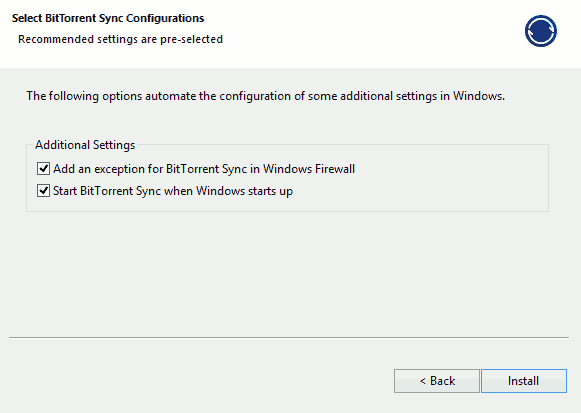Click the BitTorrent Sync logo icon
This screenshot has width=581, height=413.
point(541,31)
